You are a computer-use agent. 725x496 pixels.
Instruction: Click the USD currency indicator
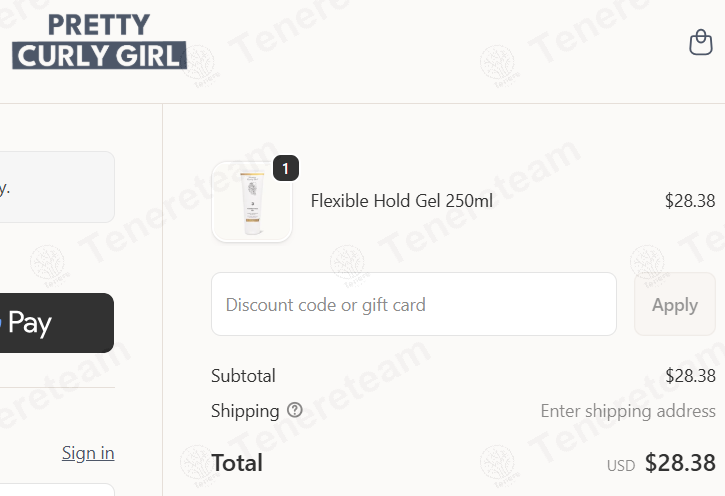point(621,465)
